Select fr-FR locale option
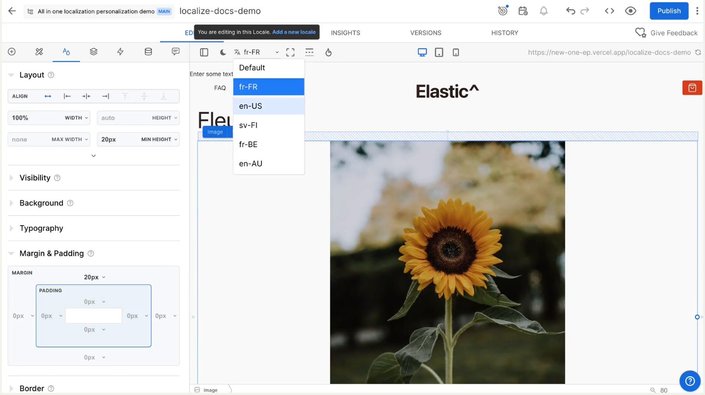Screen dimensions: 705x395 [x=268, y=87]
